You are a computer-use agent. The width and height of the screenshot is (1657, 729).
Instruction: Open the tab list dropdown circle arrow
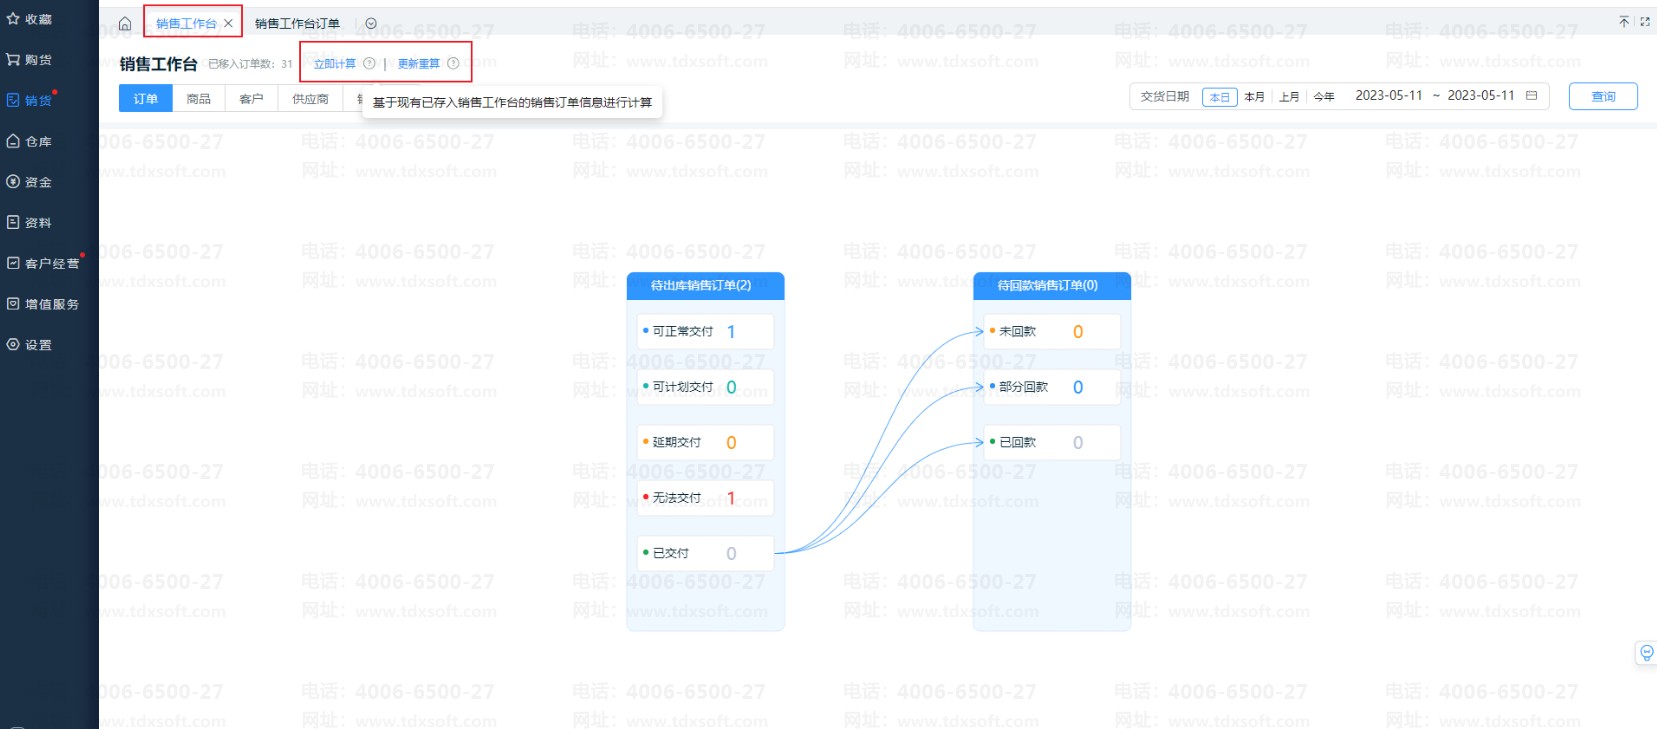[x=371, y=24]
